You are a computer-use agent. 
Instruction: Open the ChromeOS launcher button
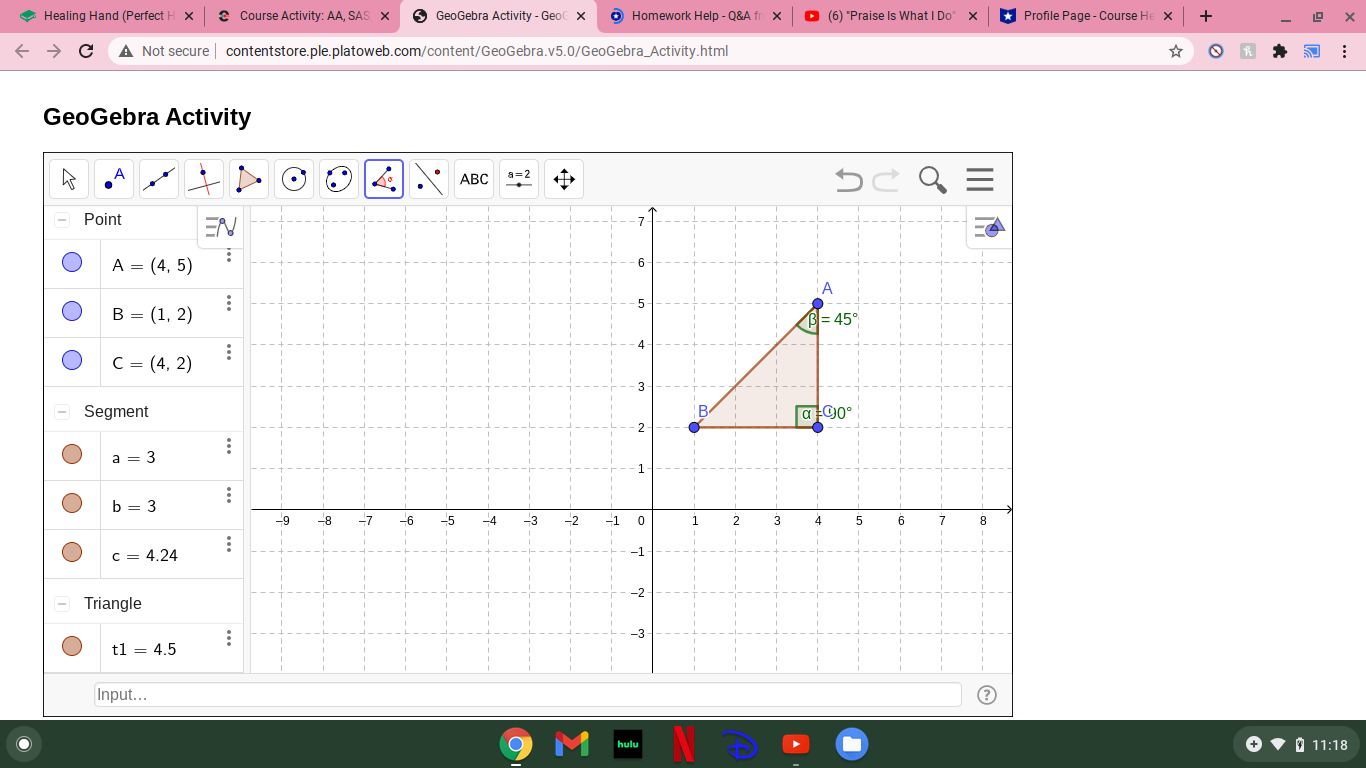tap(24, 744)
